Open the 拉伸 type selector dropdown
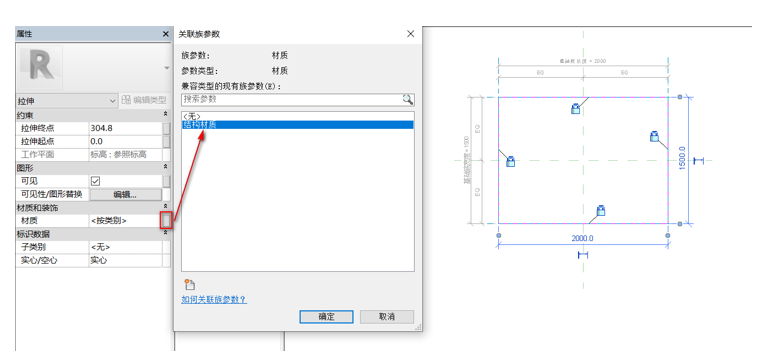The image size is (762, 362). pyautogui.click(x=67, y=101)
